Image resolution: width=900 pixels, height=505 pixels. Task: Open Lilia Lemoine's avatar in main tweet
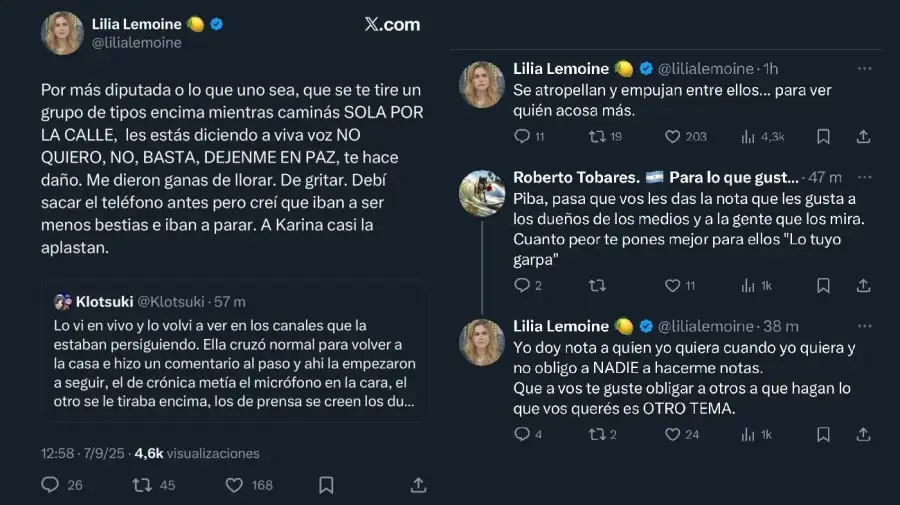pos(62,33)
